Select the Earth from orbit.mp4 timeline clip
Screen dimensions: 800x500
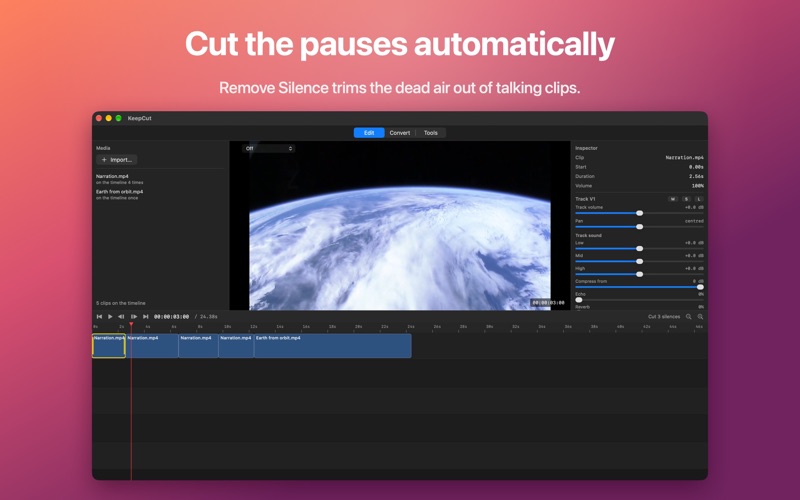point(333,345)
